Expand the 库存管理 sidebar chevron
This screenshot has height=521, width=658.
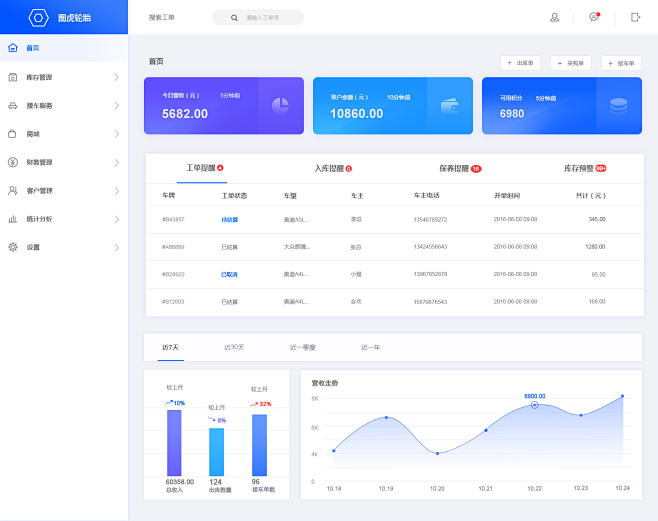click(x=117, y=77)
